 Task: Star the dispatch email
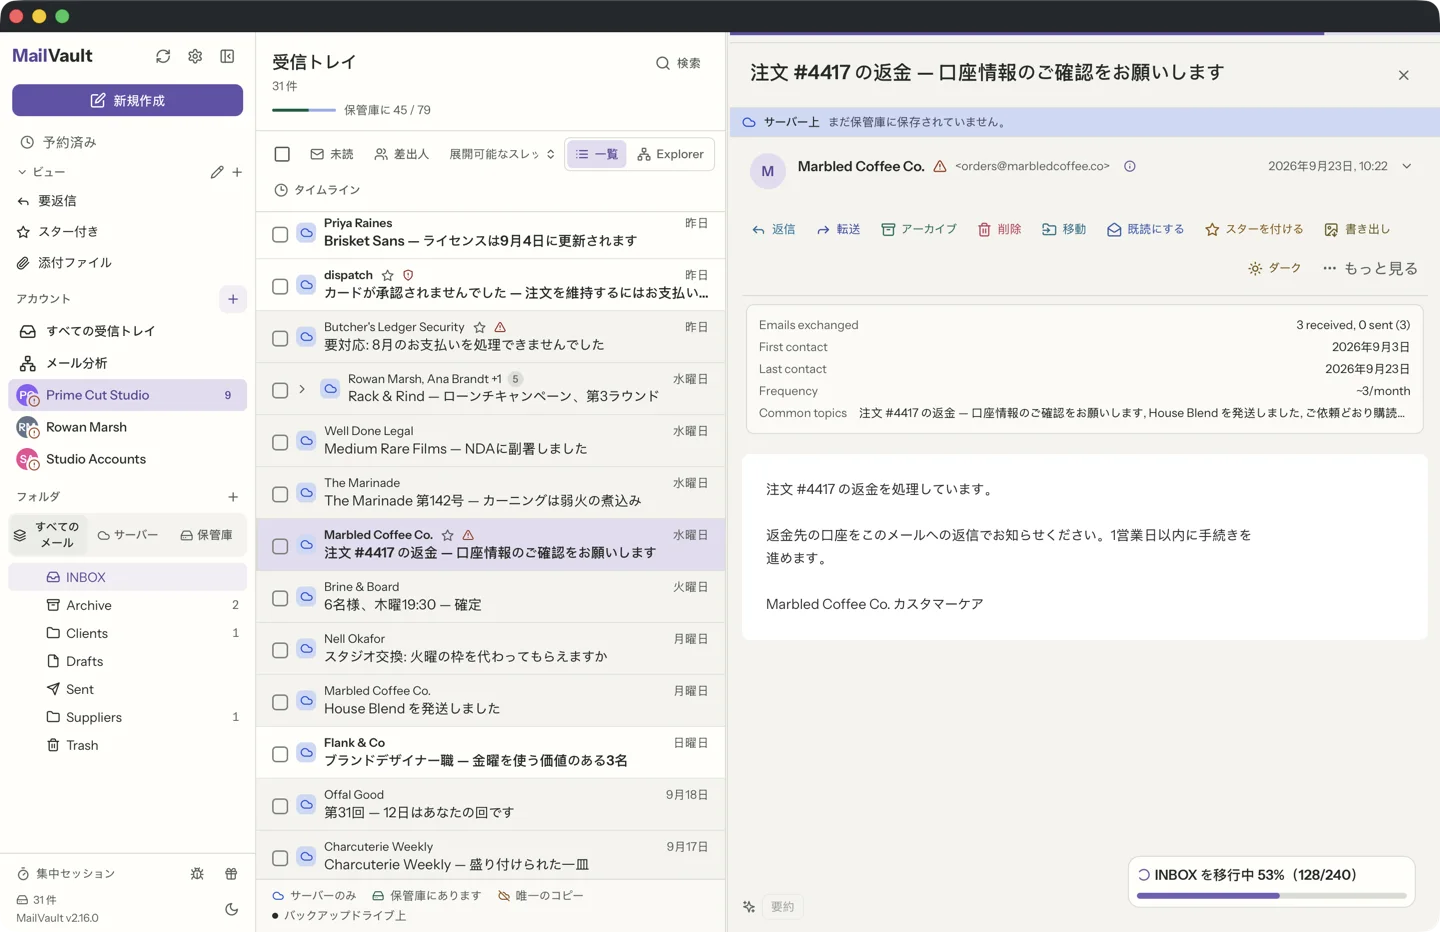point(388,275)
